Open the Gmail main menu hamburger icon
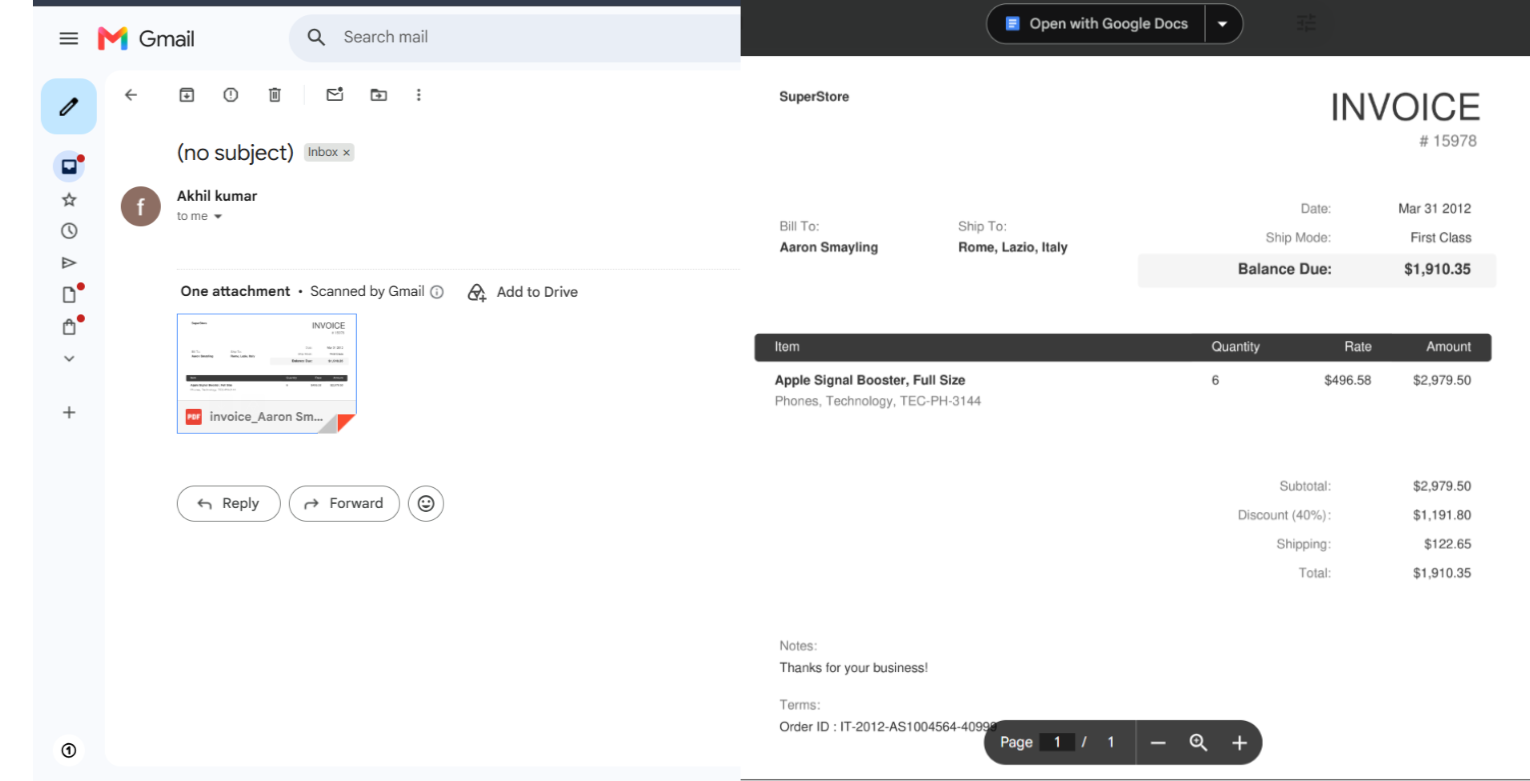The image size is (1530, 781). click(x=68, y=38)
